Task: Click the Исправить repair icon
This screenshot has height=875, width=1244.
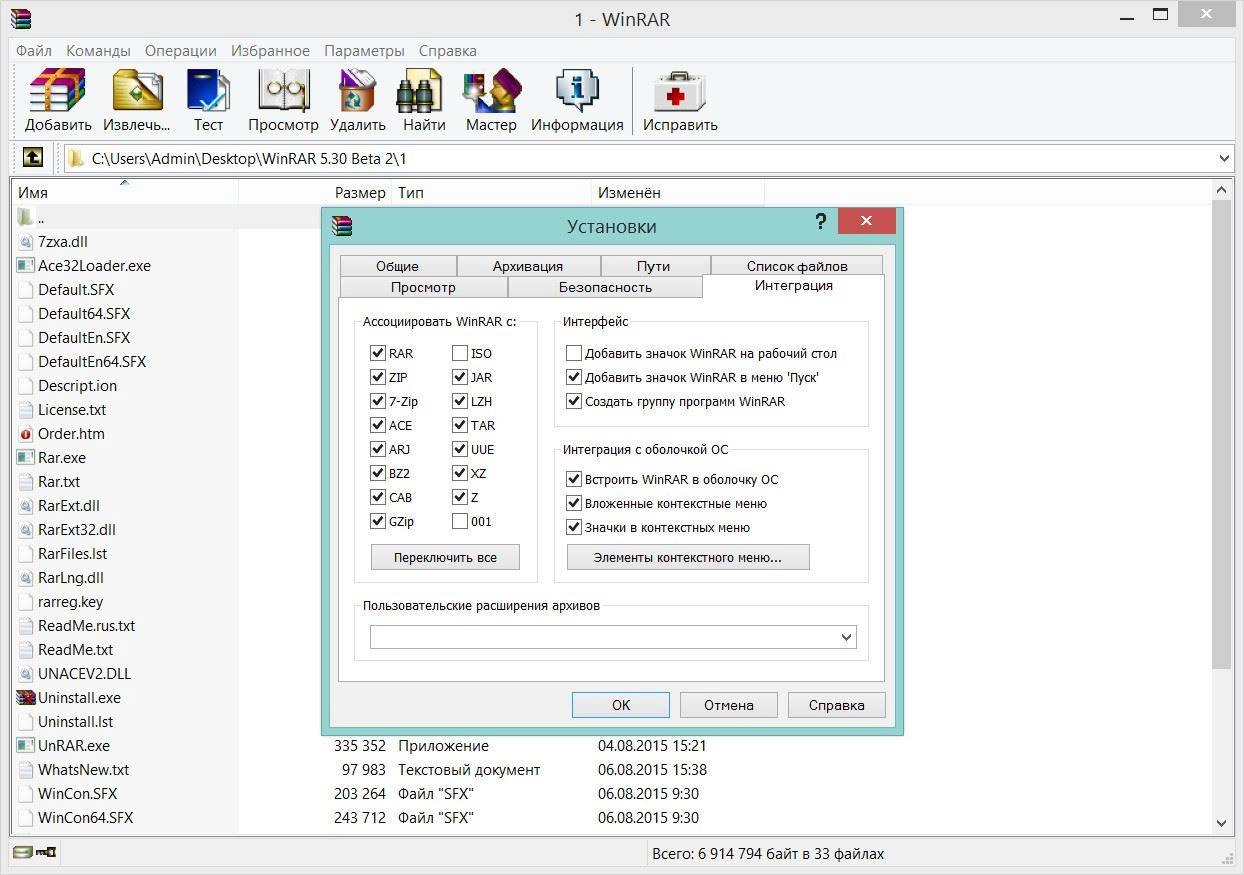Action: point(680,90)
